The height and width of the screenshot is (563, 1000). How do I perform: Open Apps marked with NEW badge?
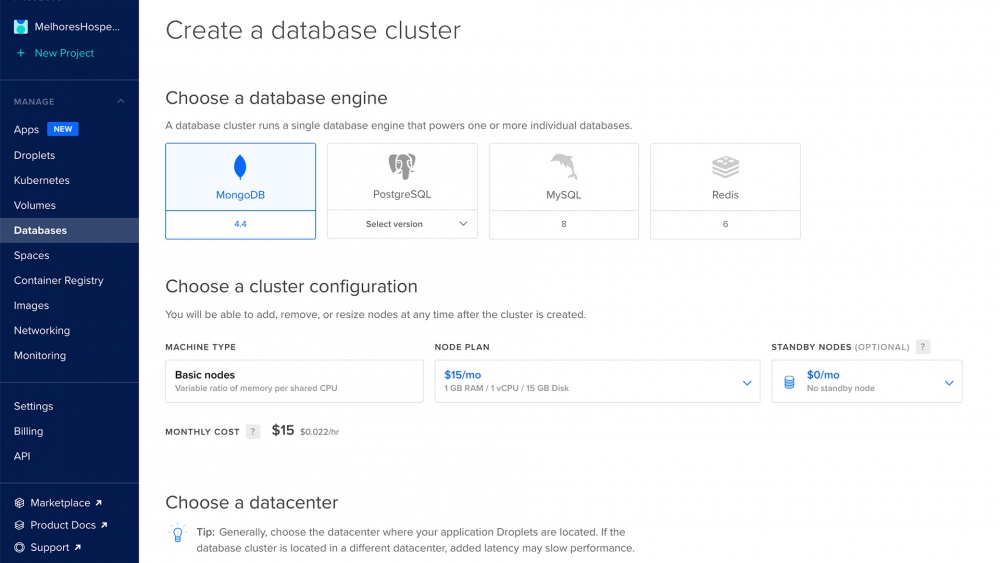tap(27, 130)
